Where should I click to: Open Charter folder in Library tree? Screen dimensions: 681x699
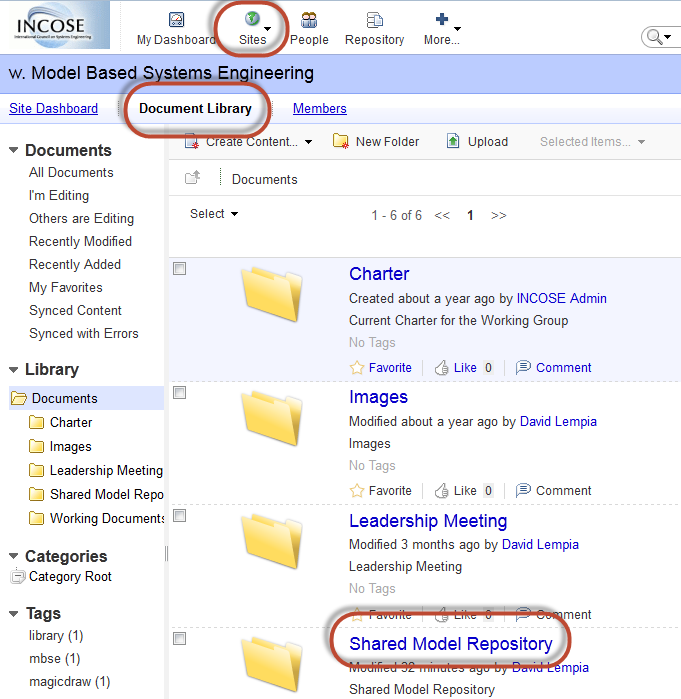coord(70,422)
